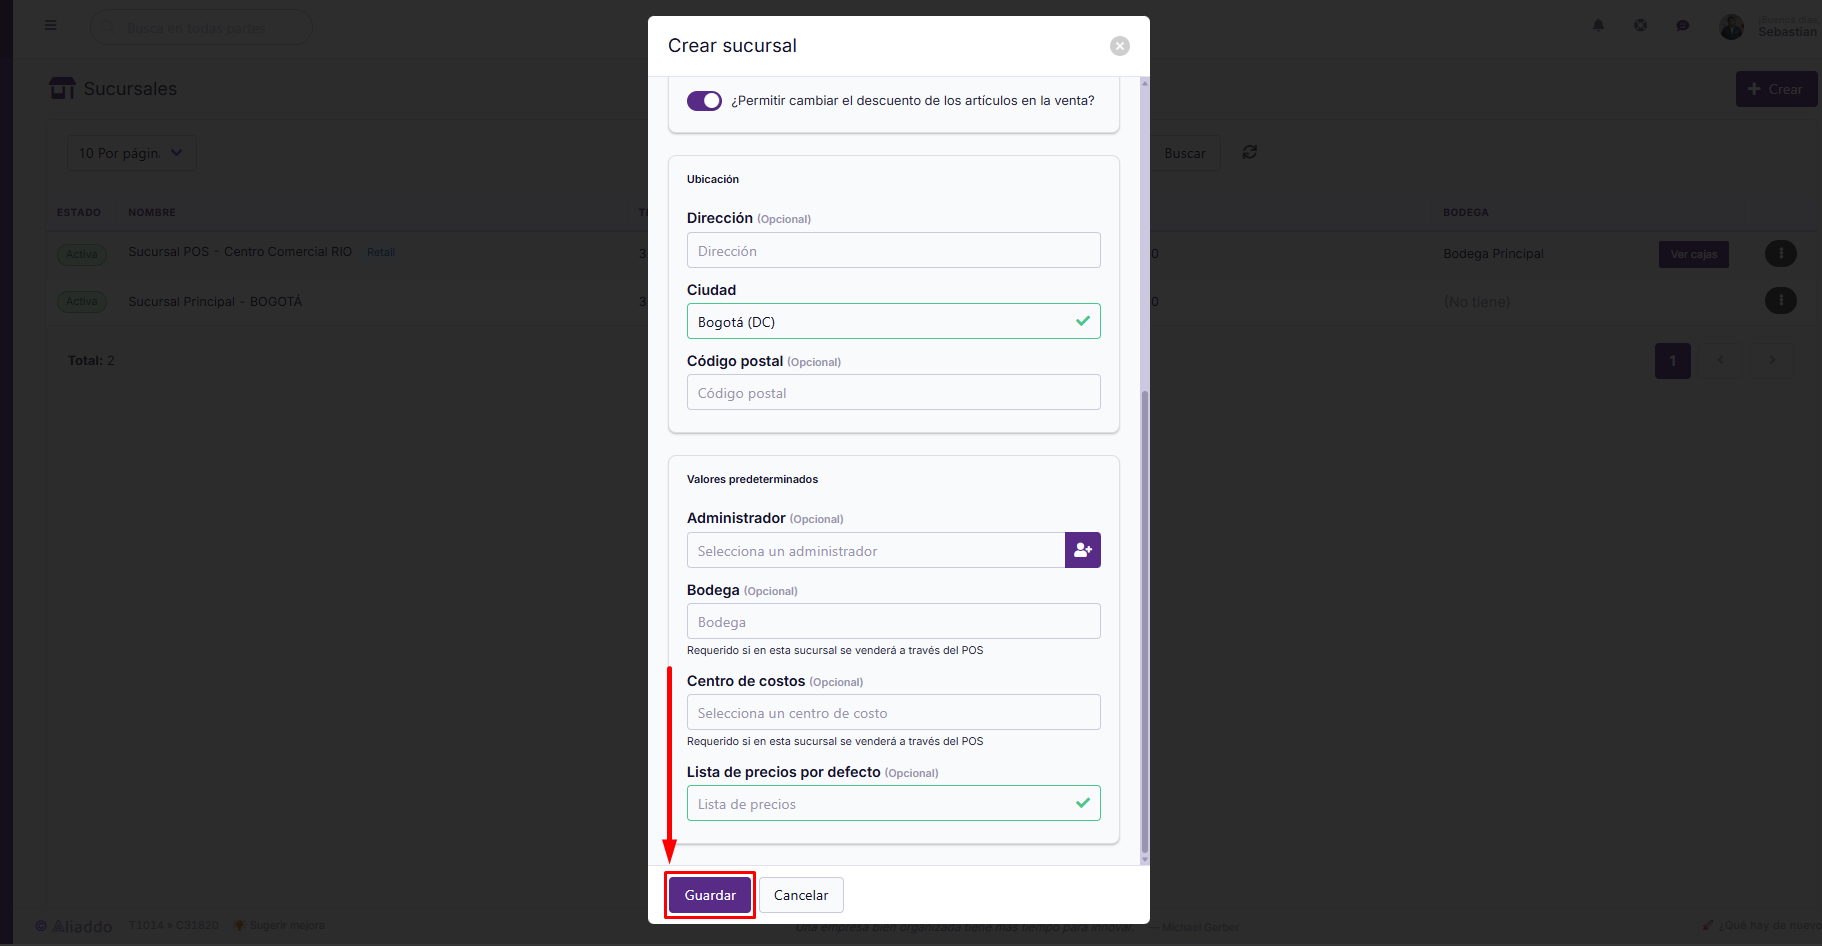Click the Ver cajas button
Screen dimensions: 1822x946
pyautogui.click(x=1693, y=254)
